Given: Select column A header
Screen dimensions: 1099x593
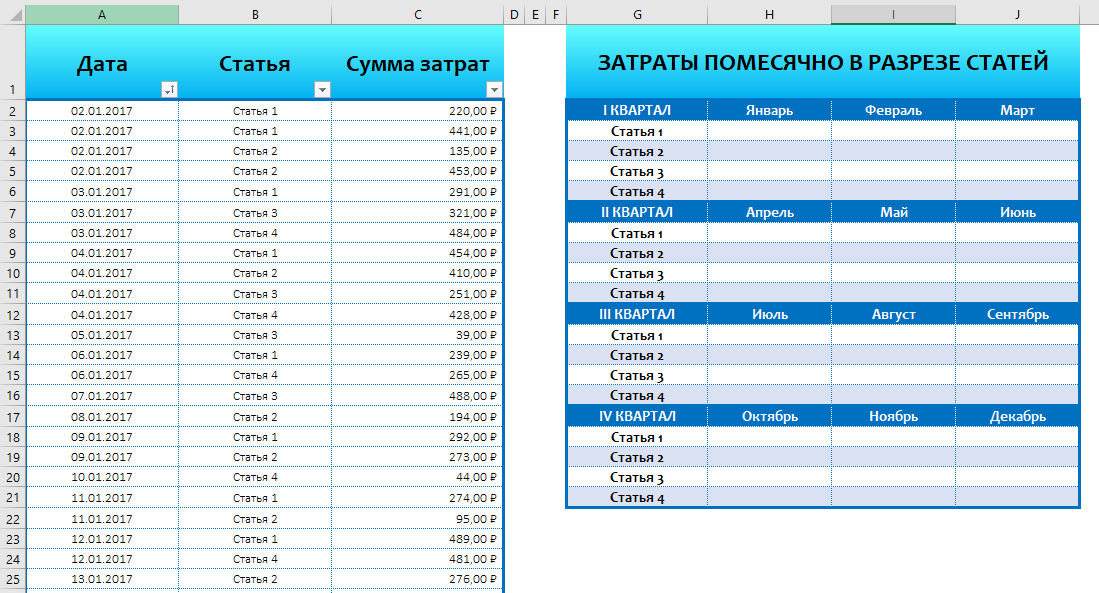Looking at the screenshot, I should [x=103, y=14].
